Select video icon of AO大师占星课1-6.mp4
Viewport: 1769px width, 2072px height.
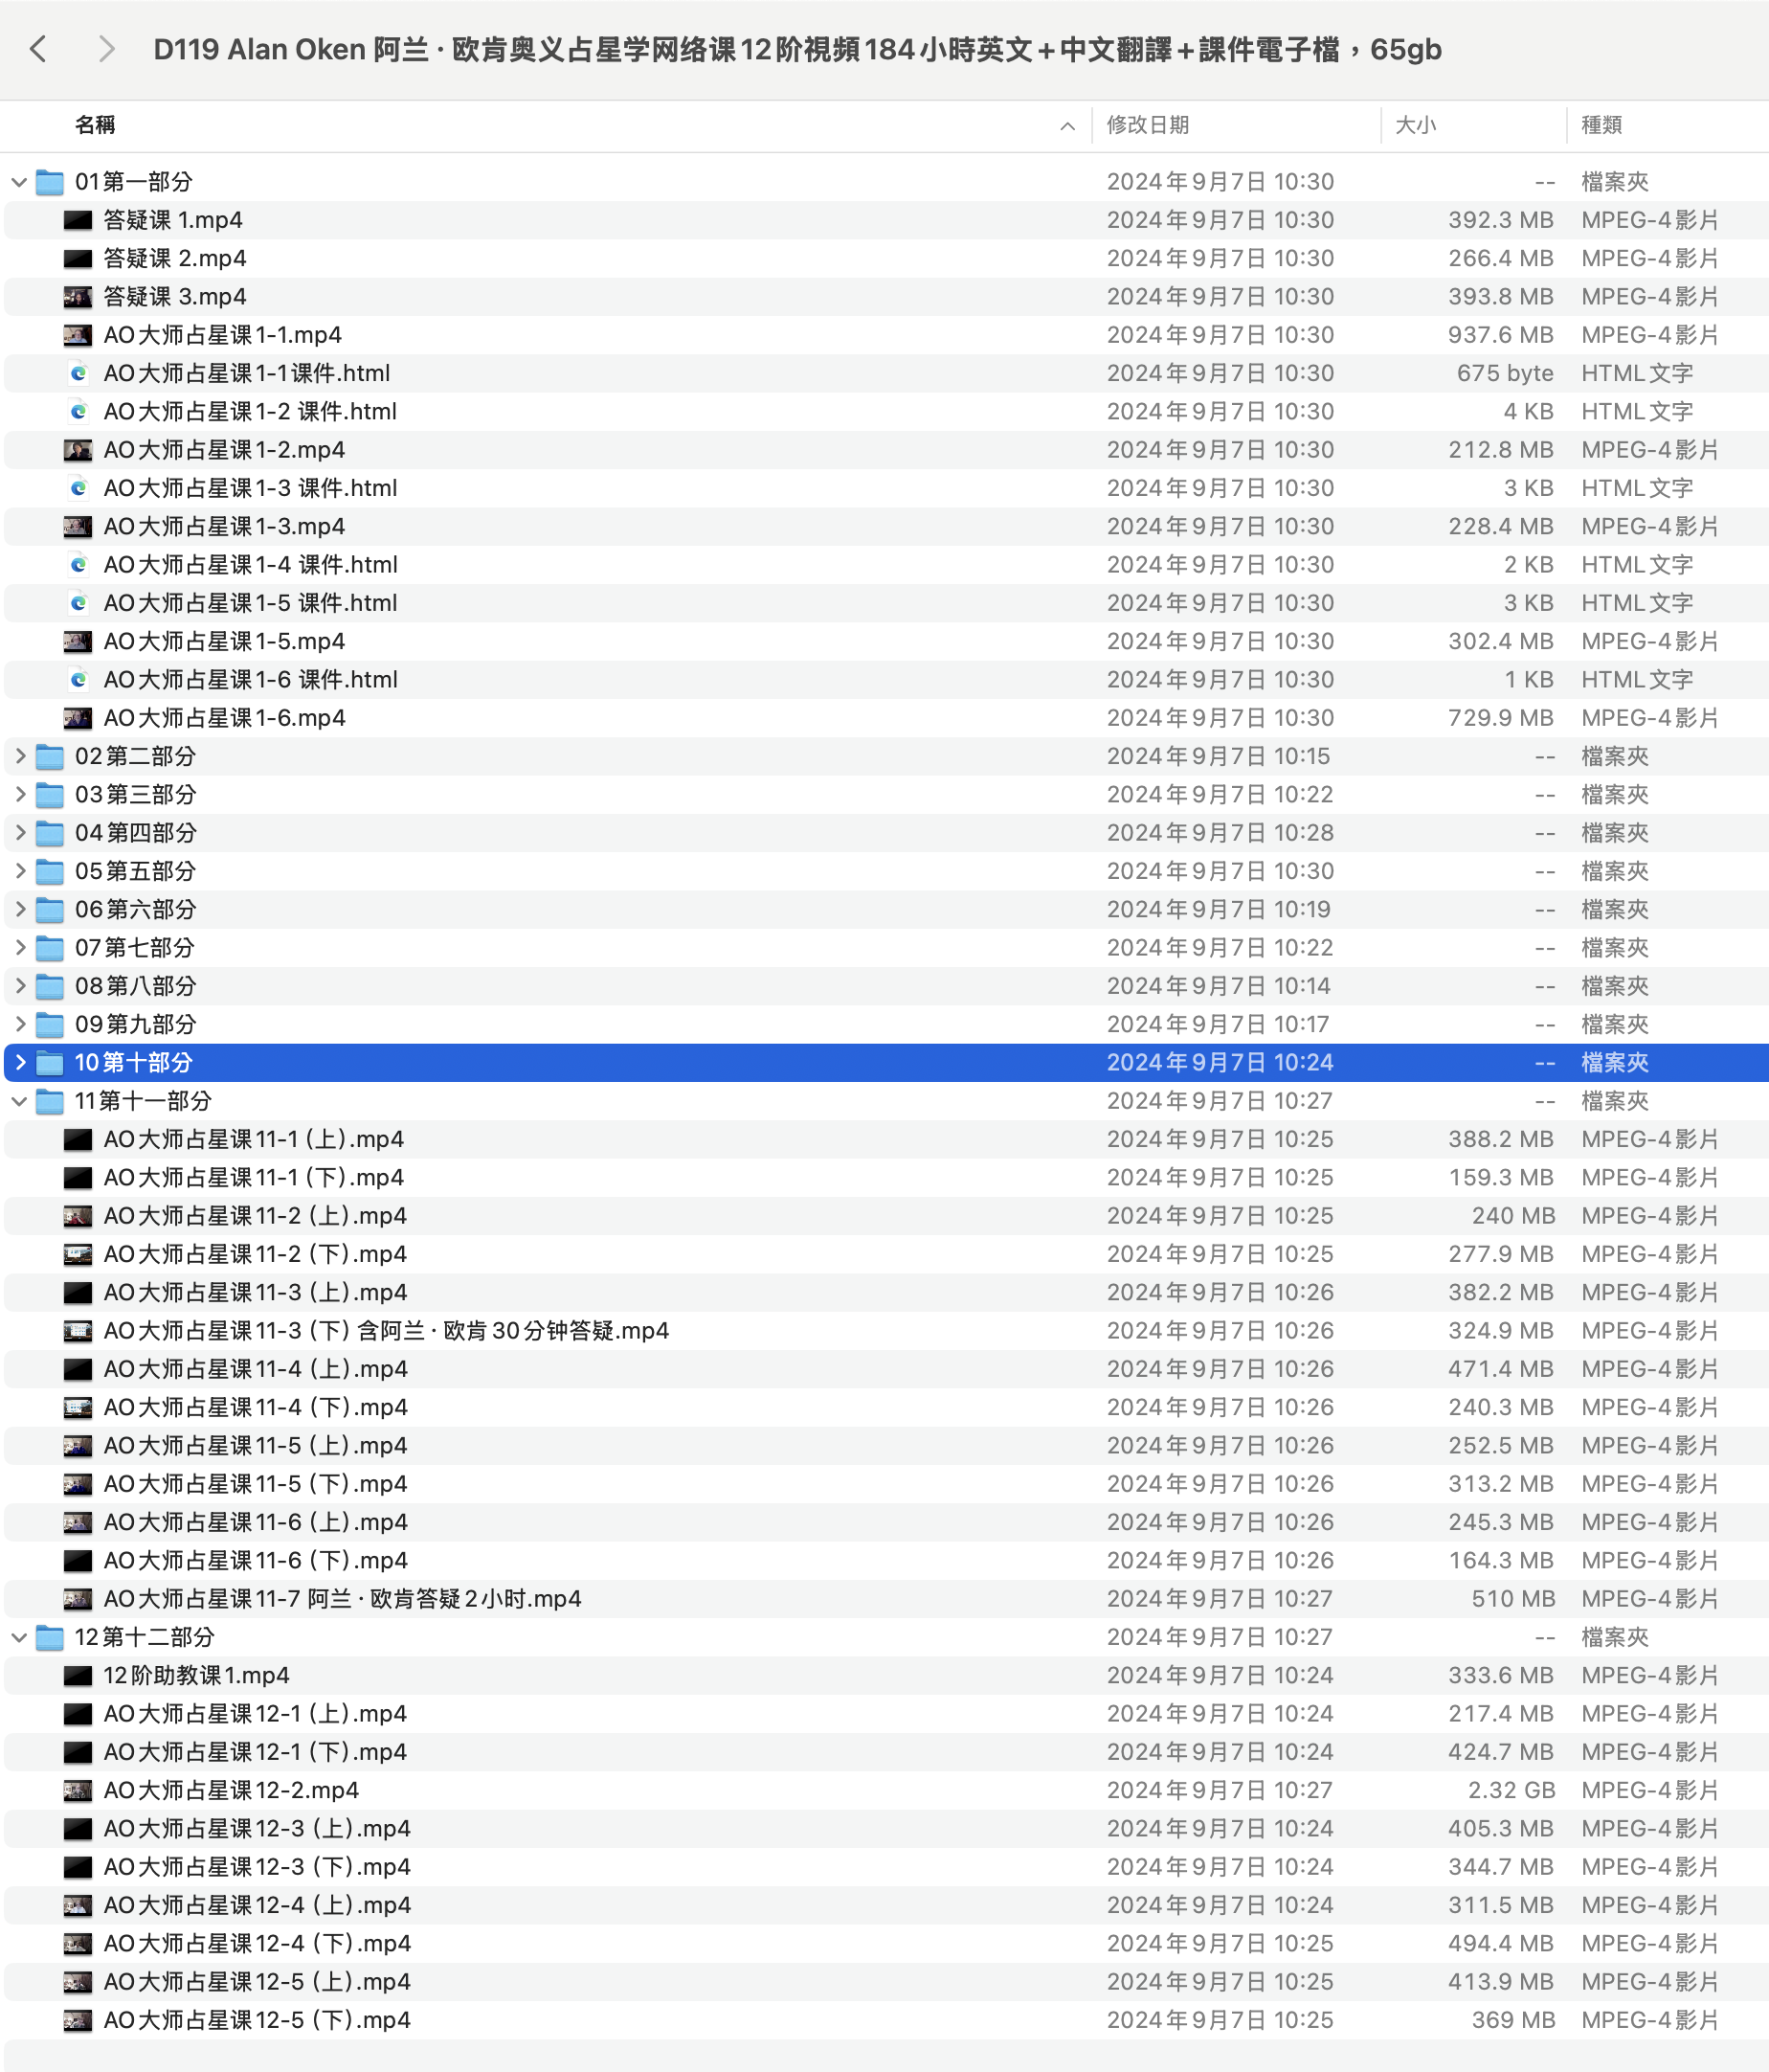tap(78, 718)
